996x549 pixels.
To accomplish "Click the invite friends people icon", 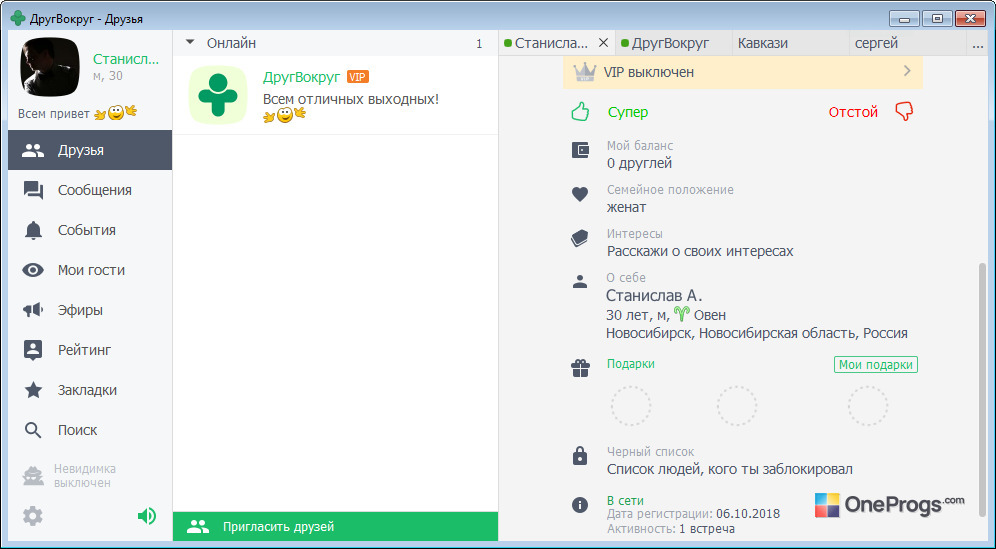I will (x=198, y=527).
